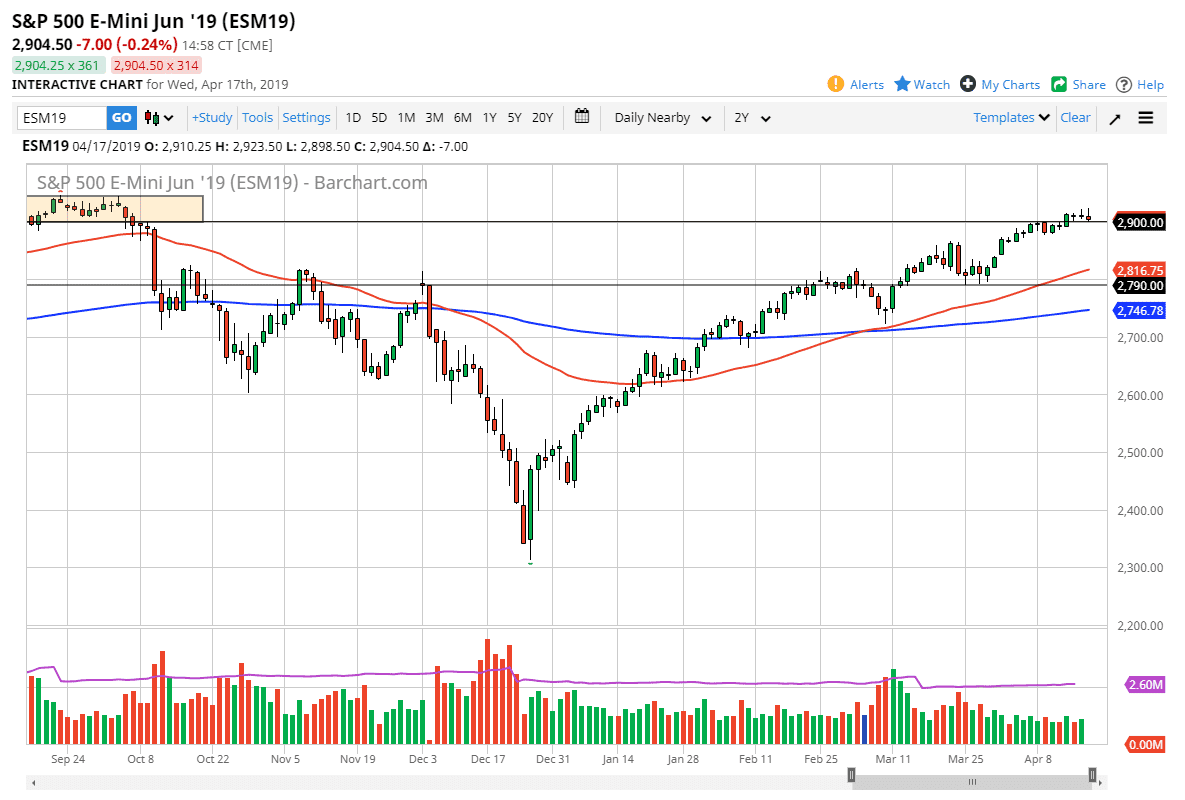This screenshot has width=1185, height=800.
Task: Open the hamburger chart options icon
Action: tap(1145, 118)
